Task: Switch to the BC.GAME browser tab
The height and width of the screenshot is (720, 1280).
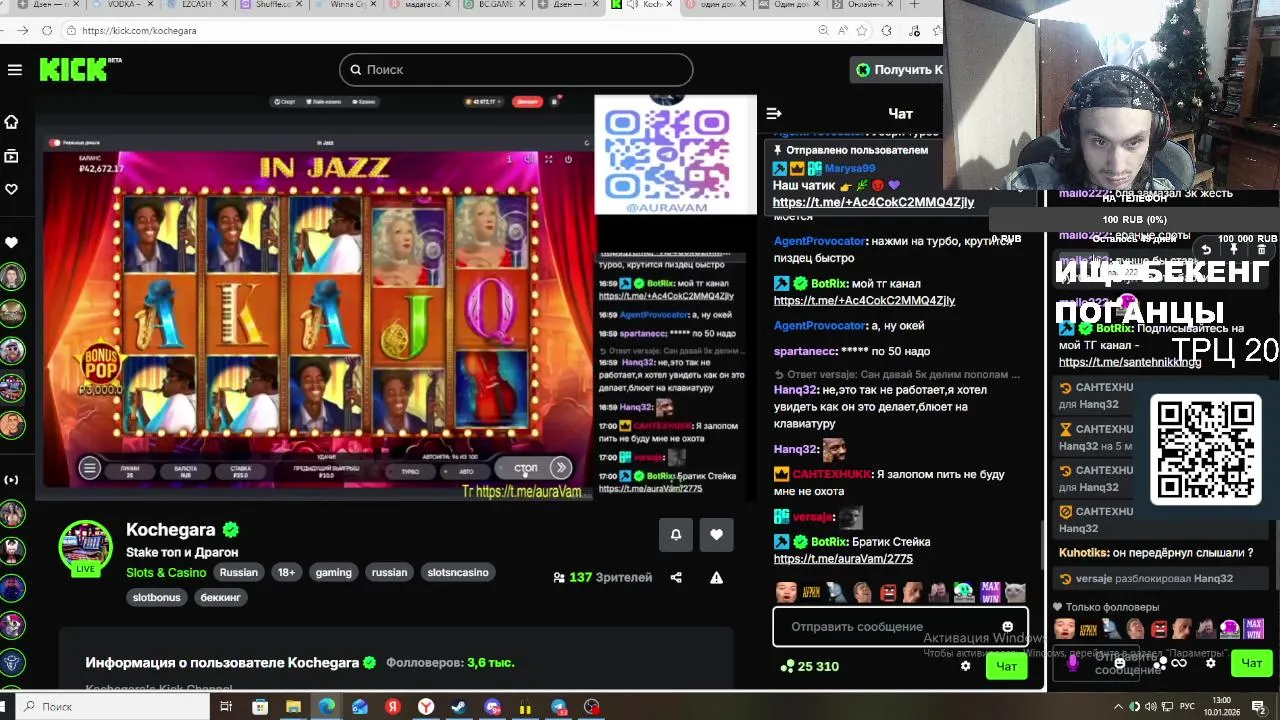Action: (x=495, y=5)
